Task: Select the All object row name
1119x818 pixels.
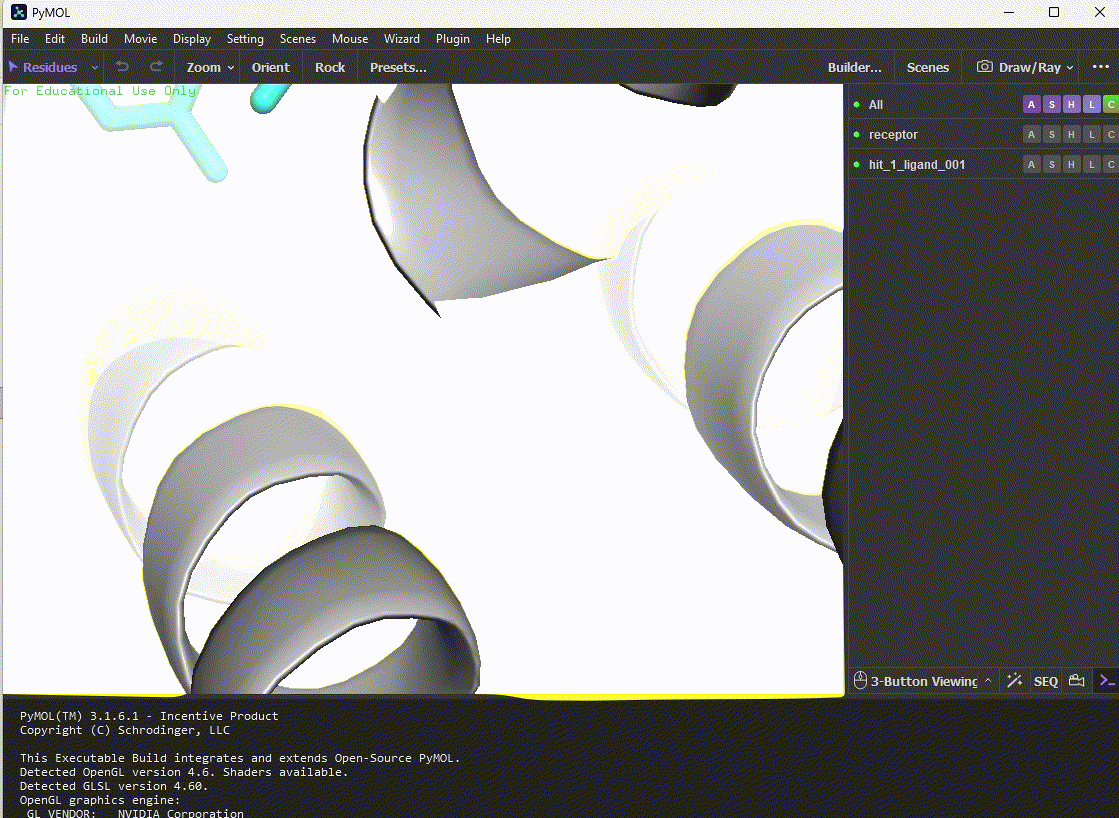Action: point(876,104)
